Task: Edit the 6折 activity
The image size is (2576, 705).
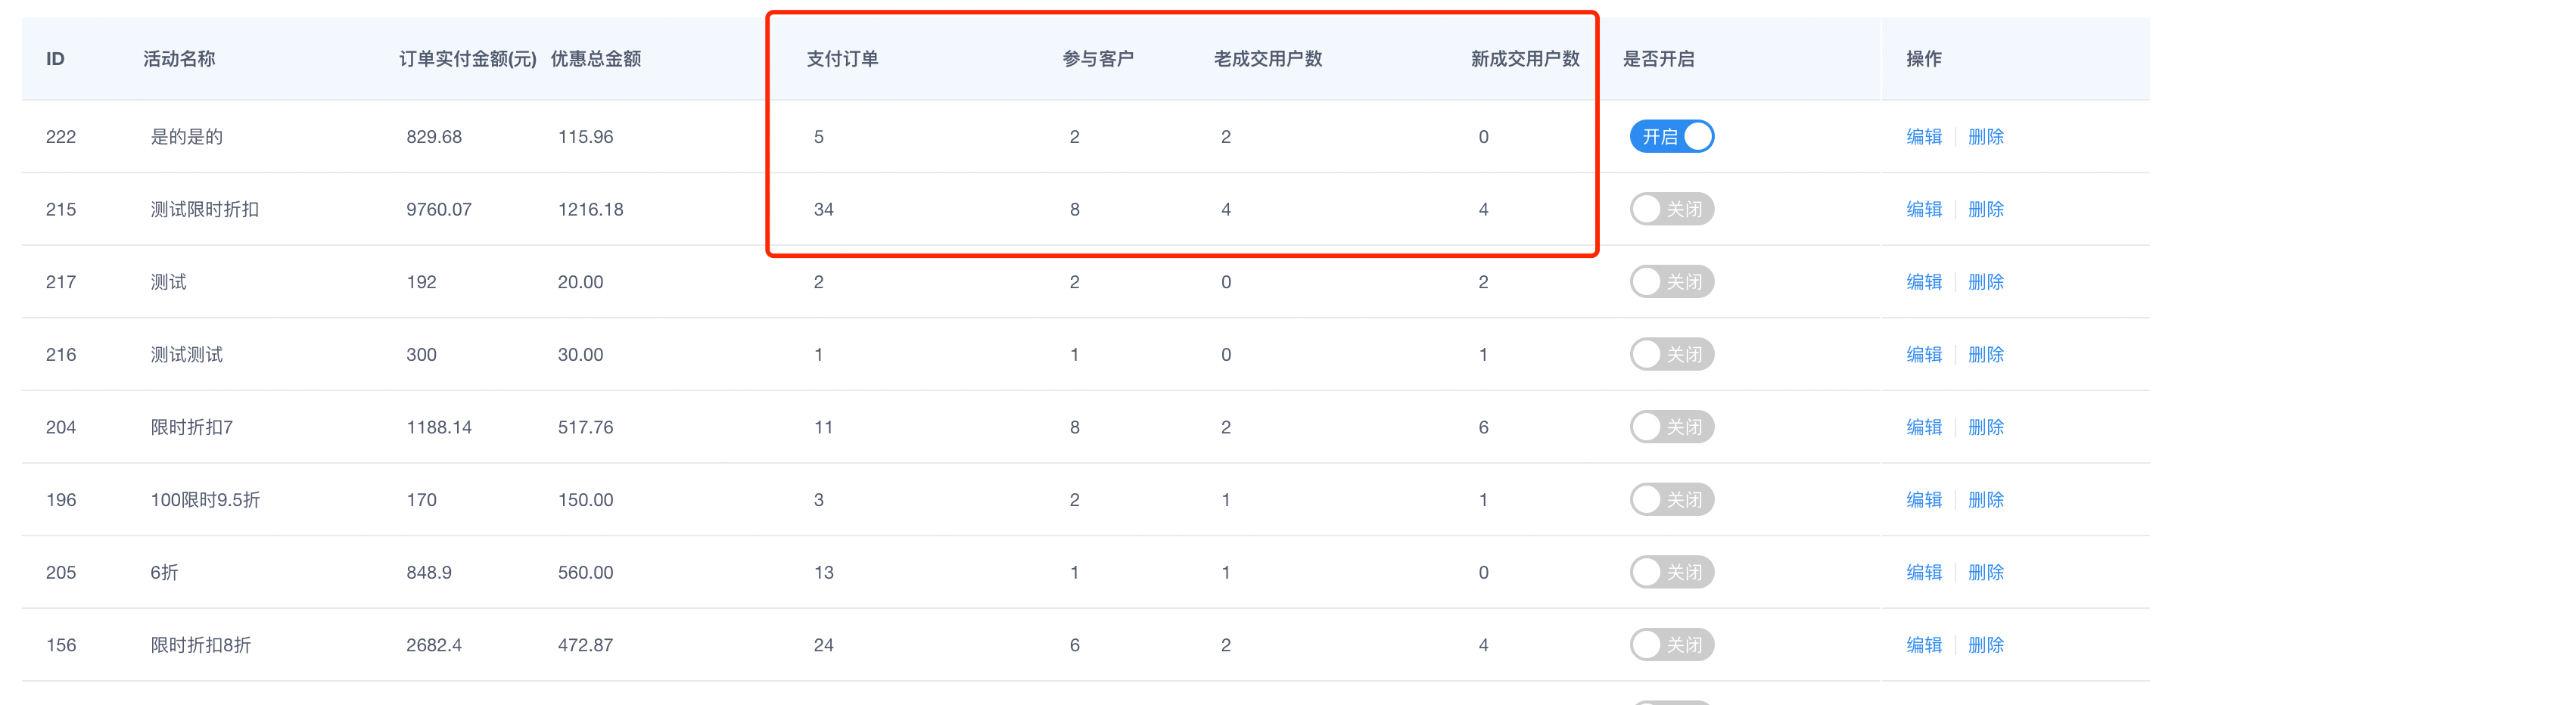Action: click(1923, 572)
